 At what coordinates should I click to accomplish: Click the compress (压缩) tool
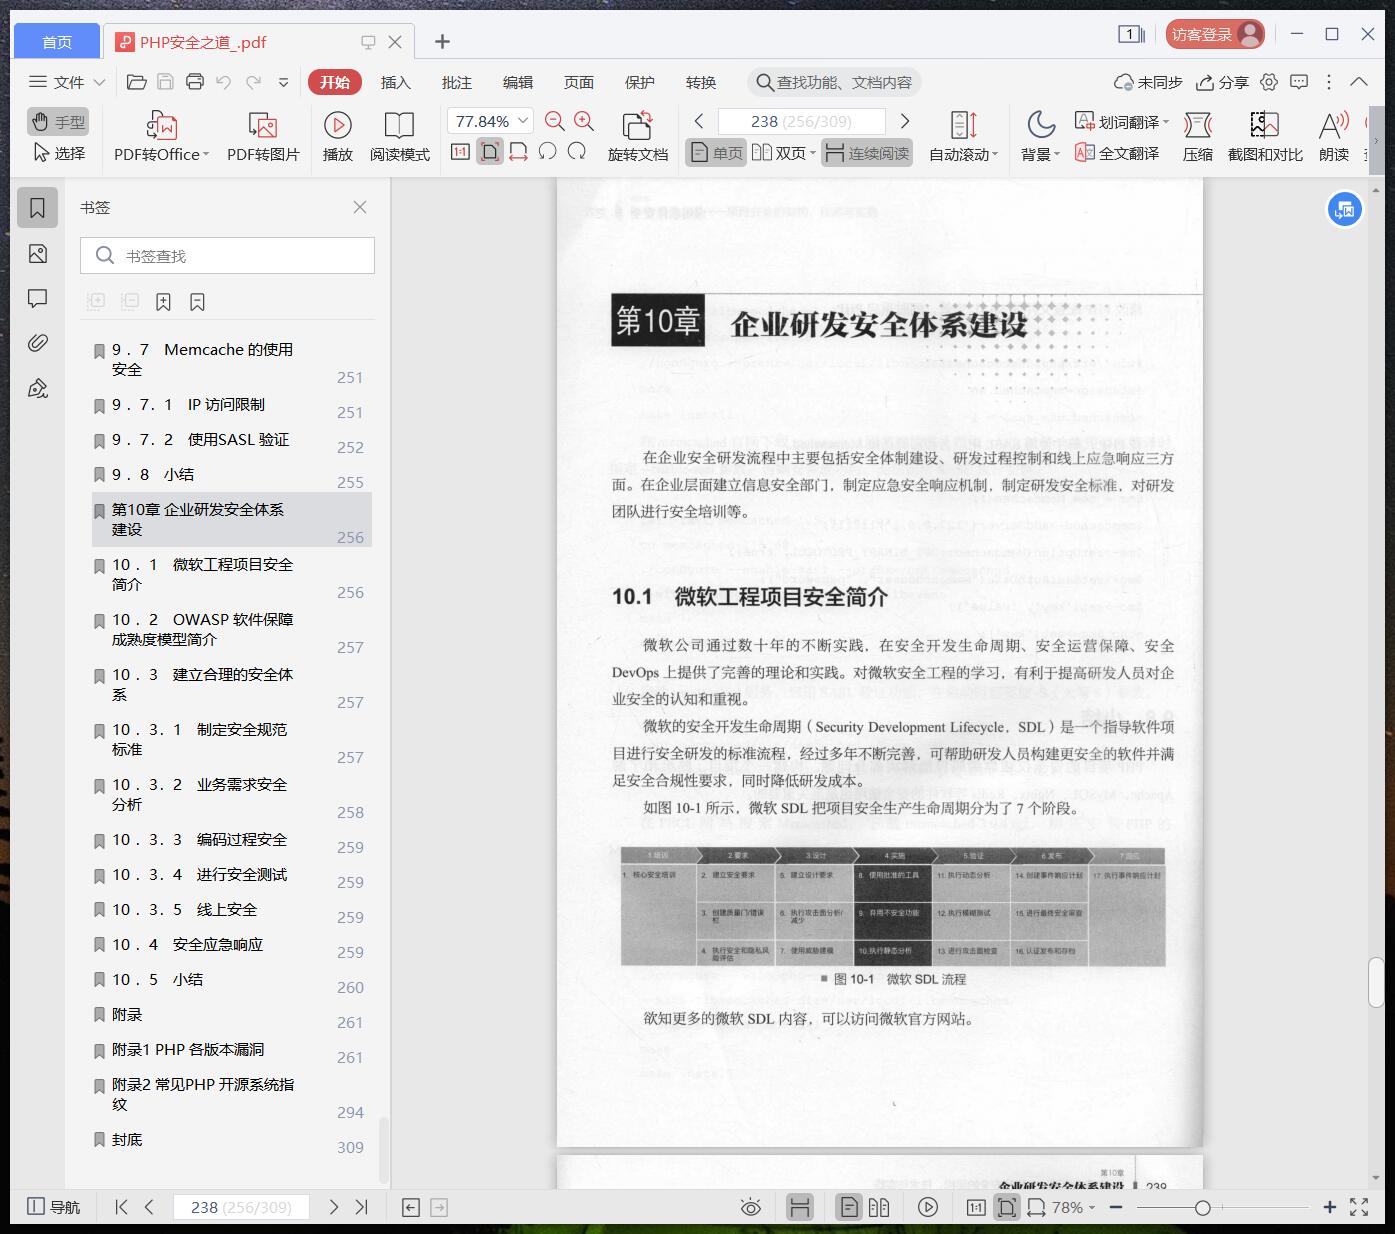click(x=1197, y=137)
